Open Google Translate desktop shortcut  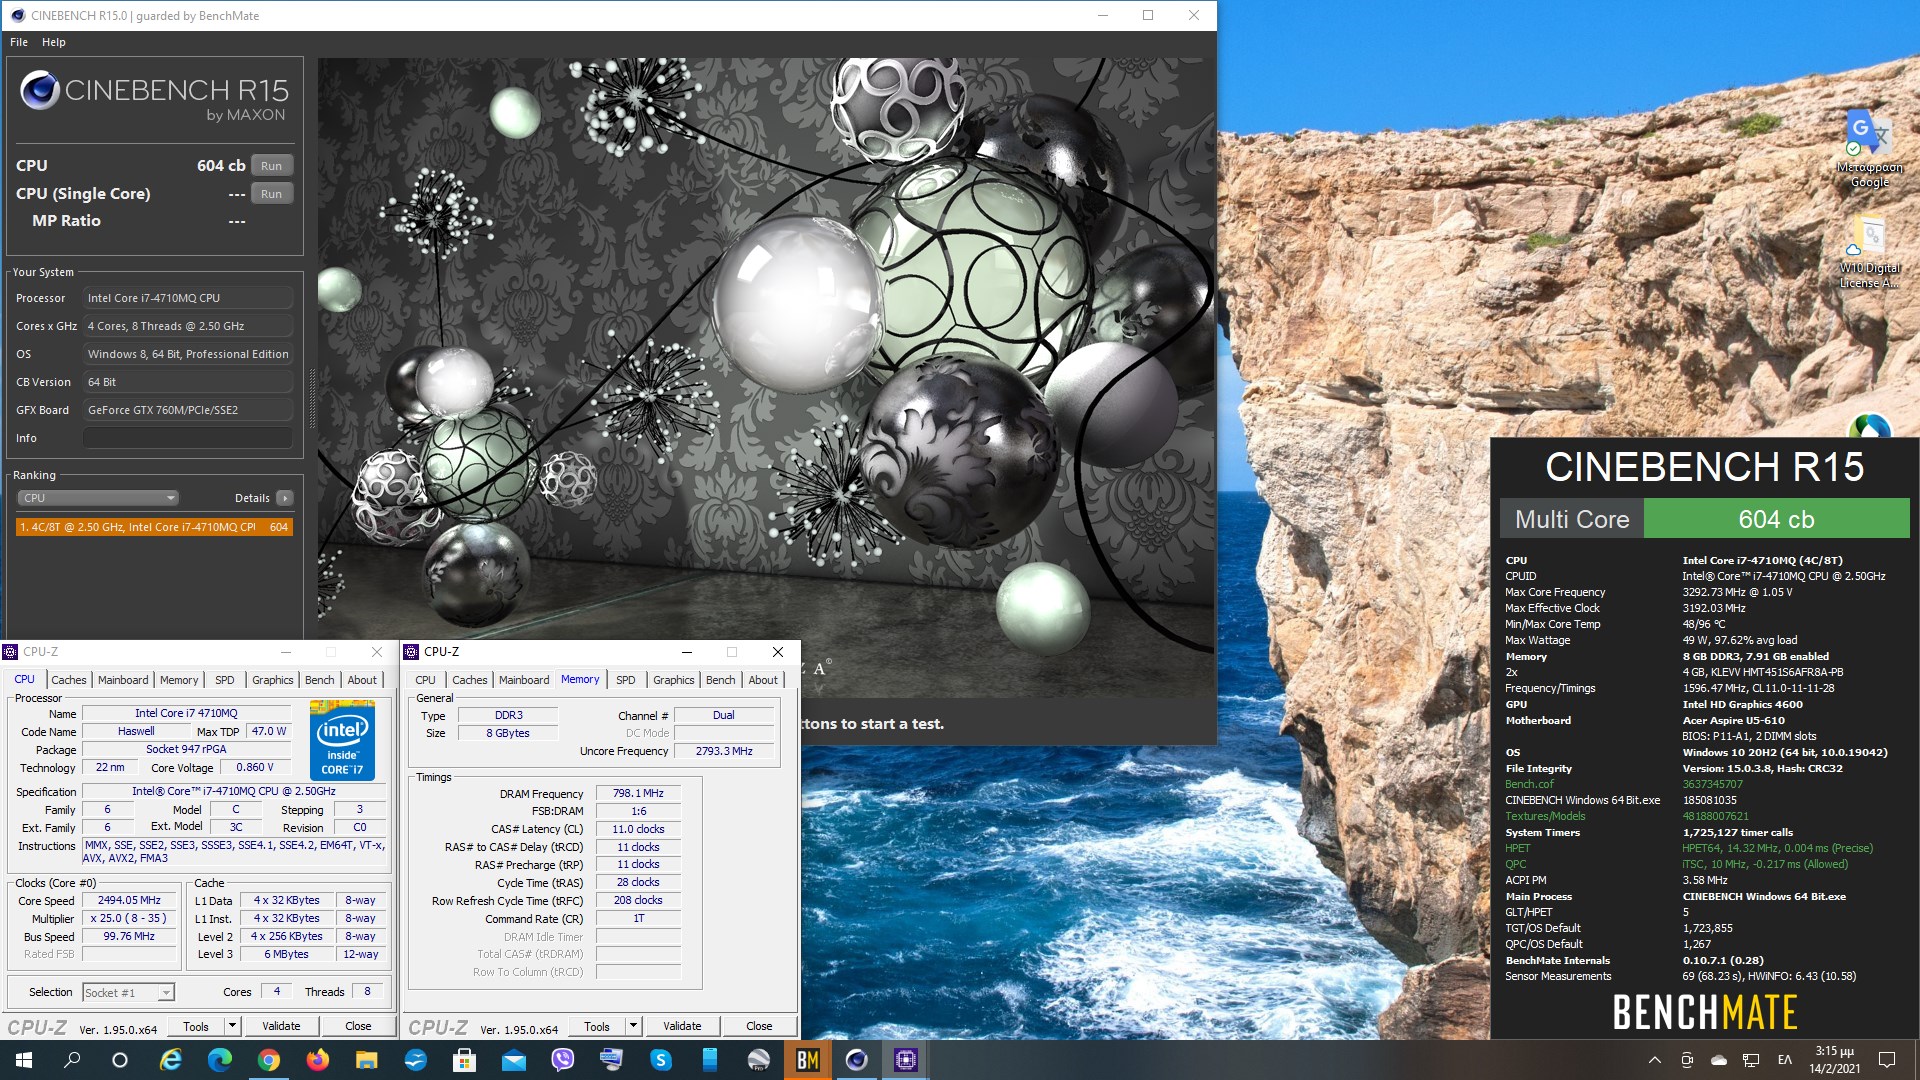(1869, 149)
